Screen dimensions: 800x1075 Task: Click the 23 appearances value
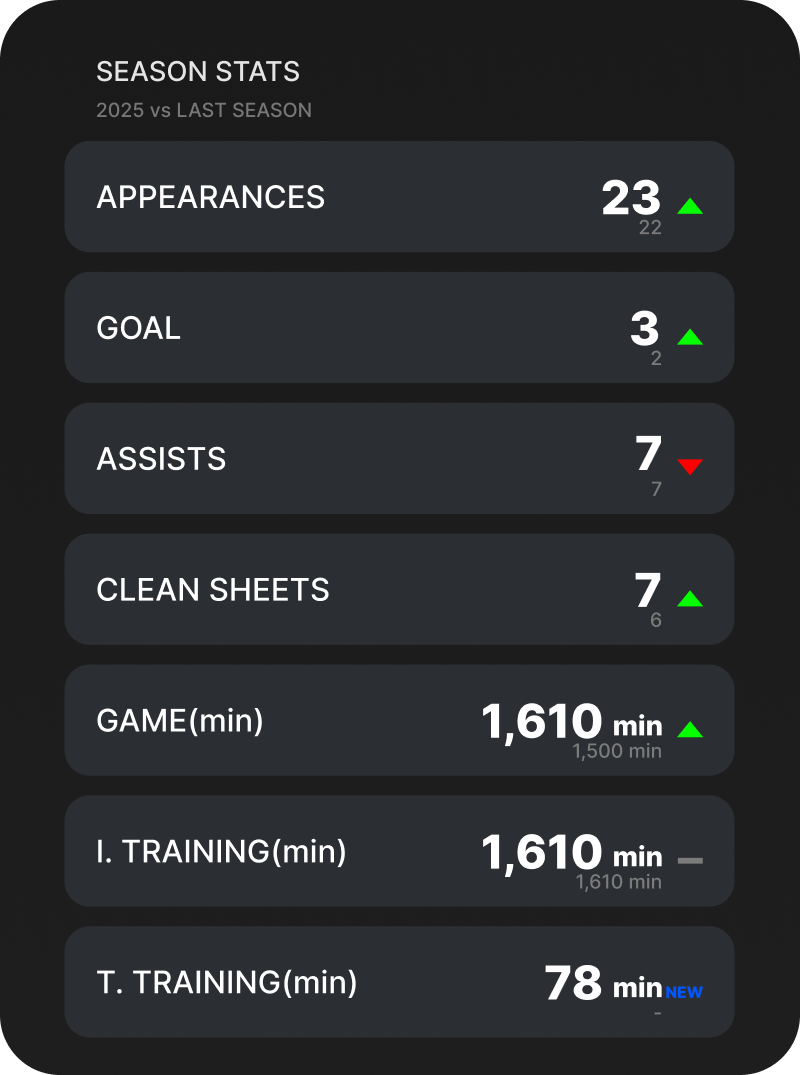(x=631, y=198)
